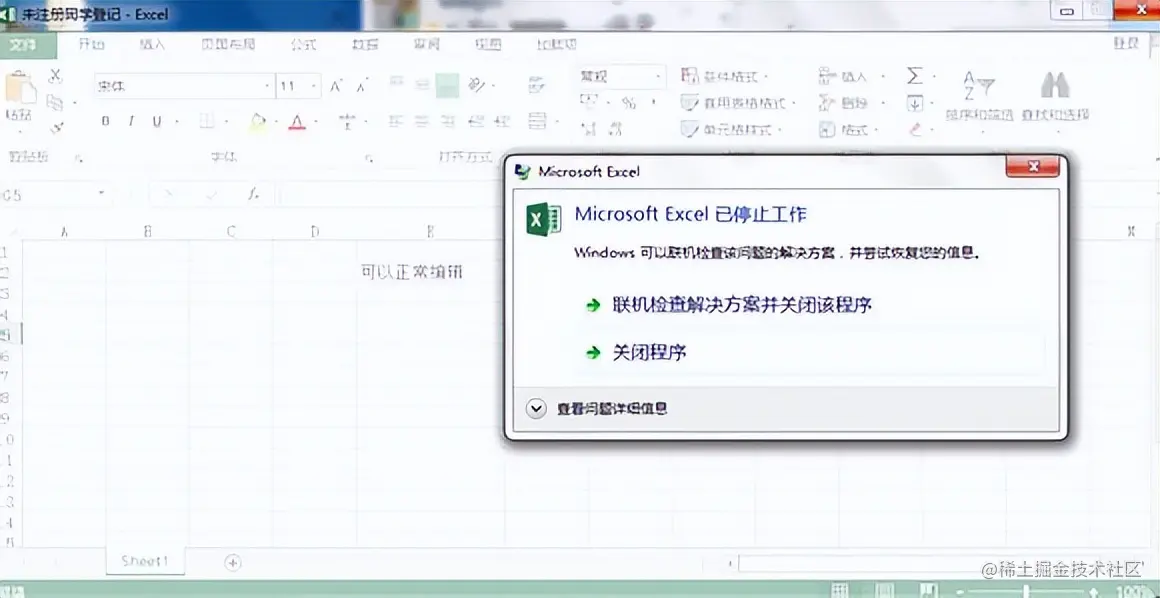Apply the percent number style
This screenshot has width=1160, height=598.
coord(629,102)
